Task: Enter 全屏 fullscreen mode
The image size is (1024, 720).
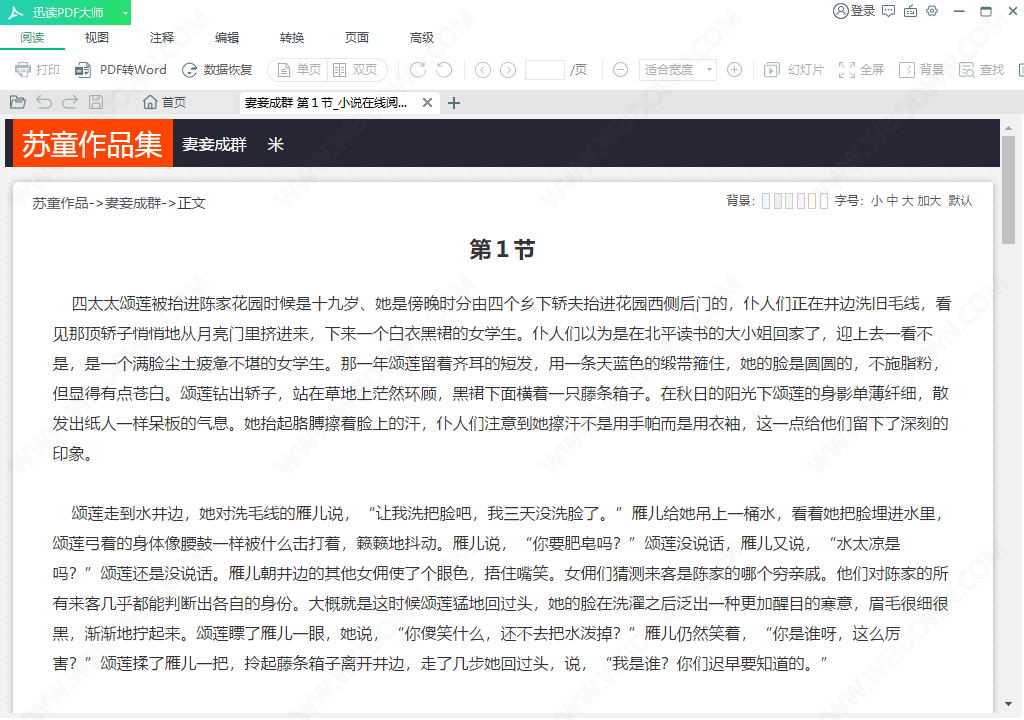Action: point(861,70)
